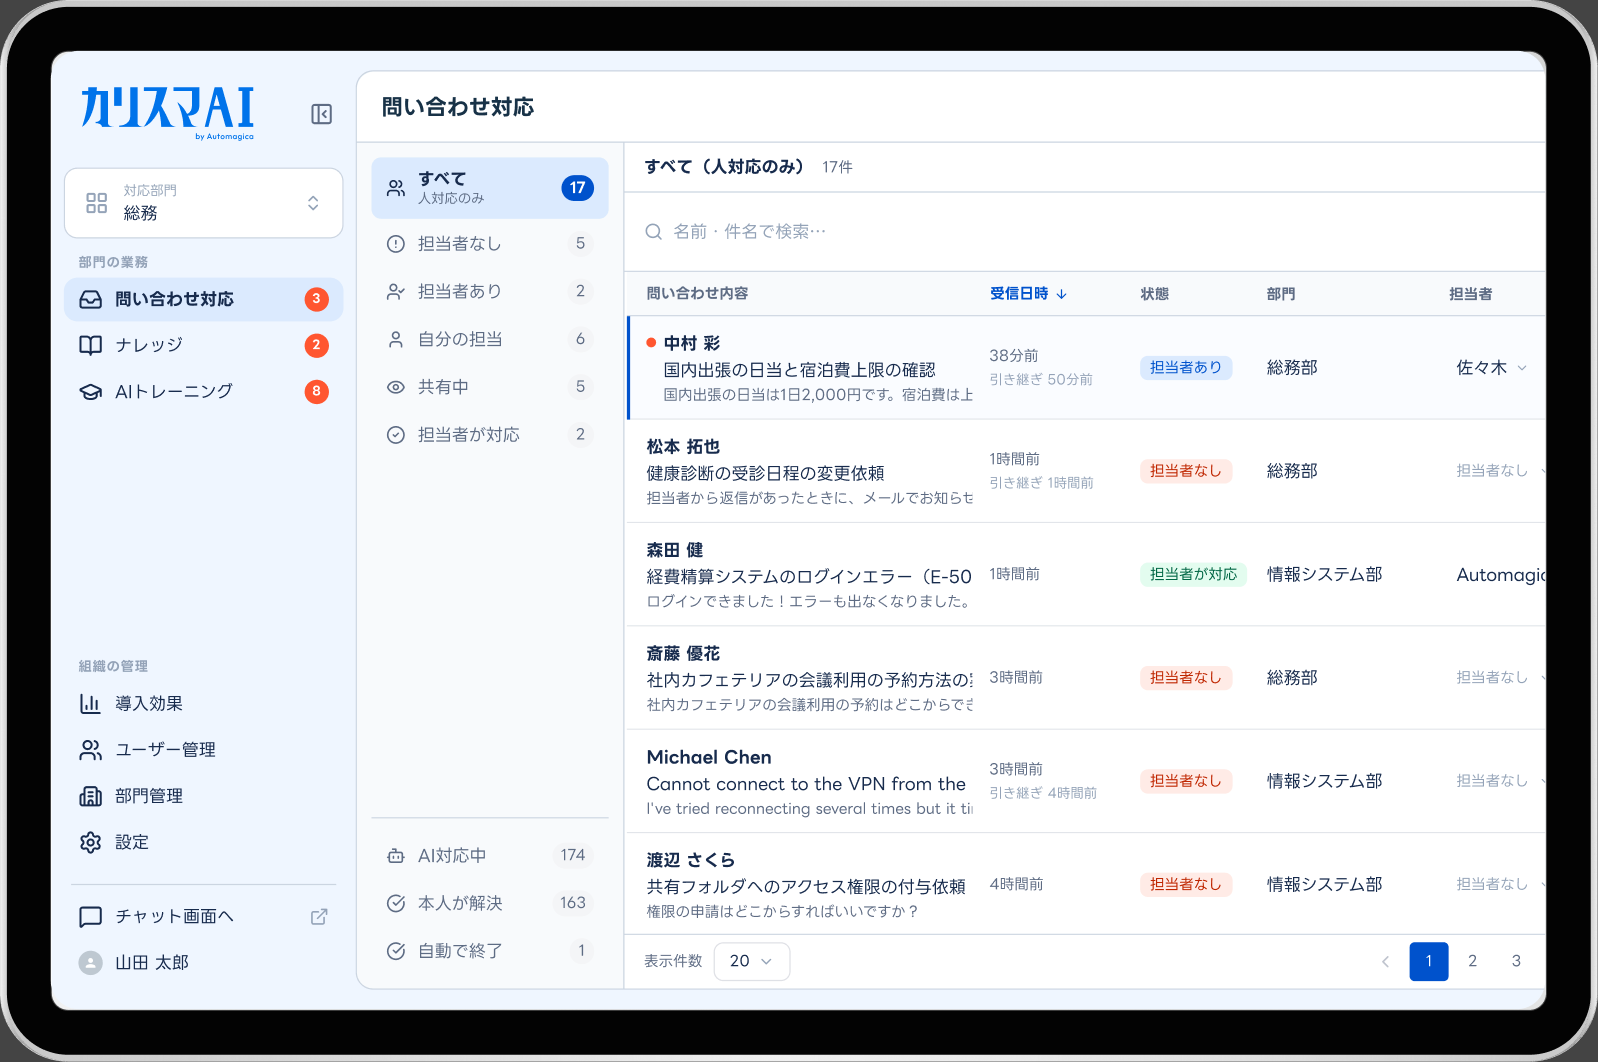Filter by 担当者なし
This screenshot has height=1062, width=1598.
490,243
